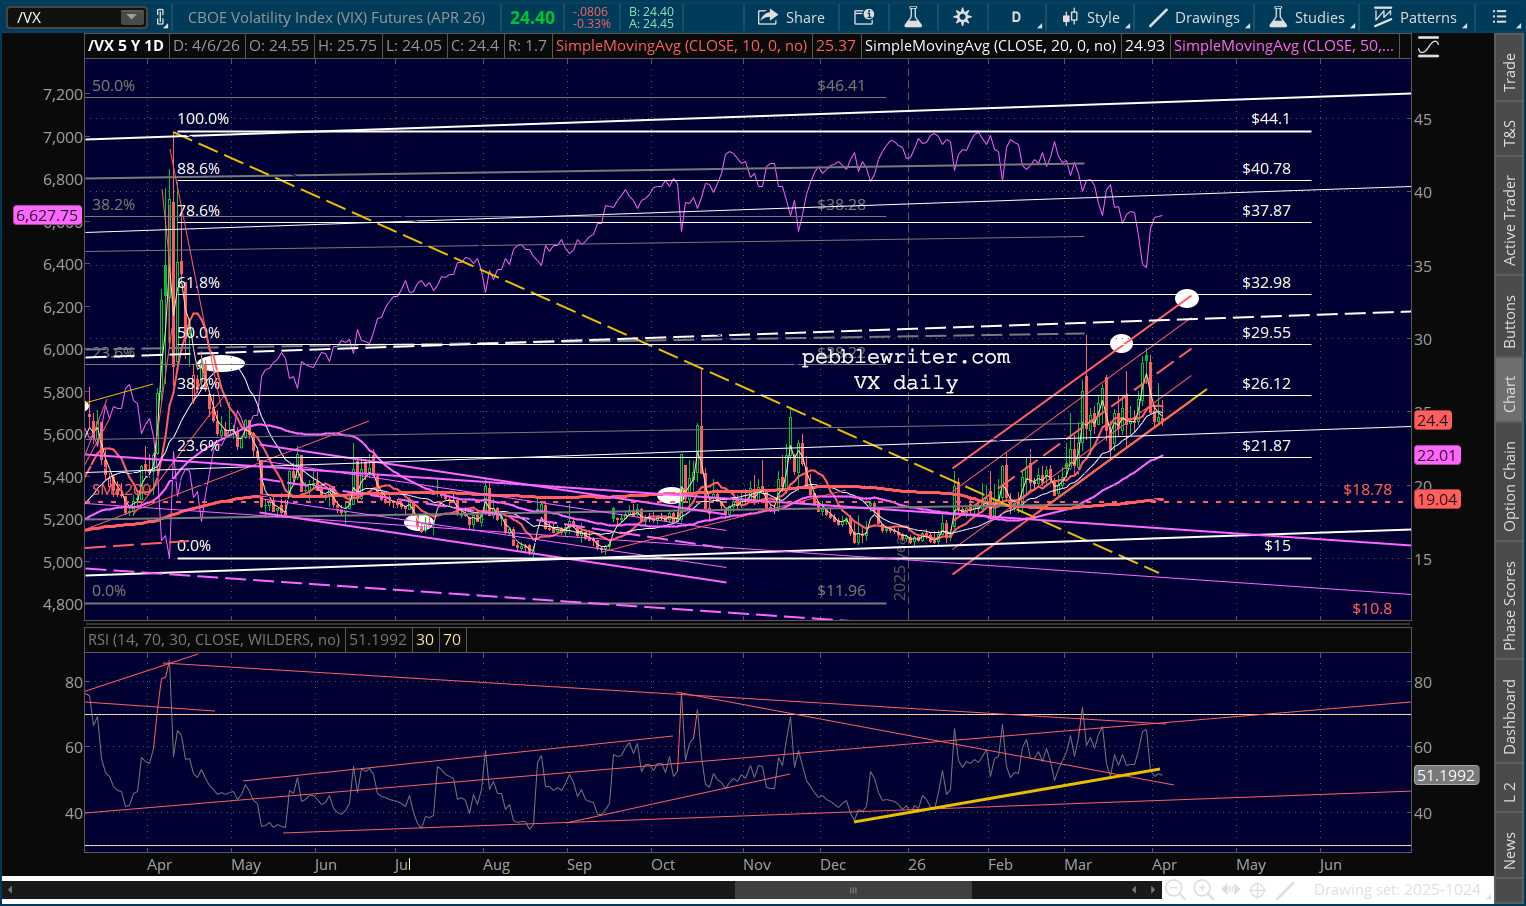Viewport: 1526px width, 906px height.
Task: Toggle the chart scale icon above price axis
Action: tap(1428, 47)
